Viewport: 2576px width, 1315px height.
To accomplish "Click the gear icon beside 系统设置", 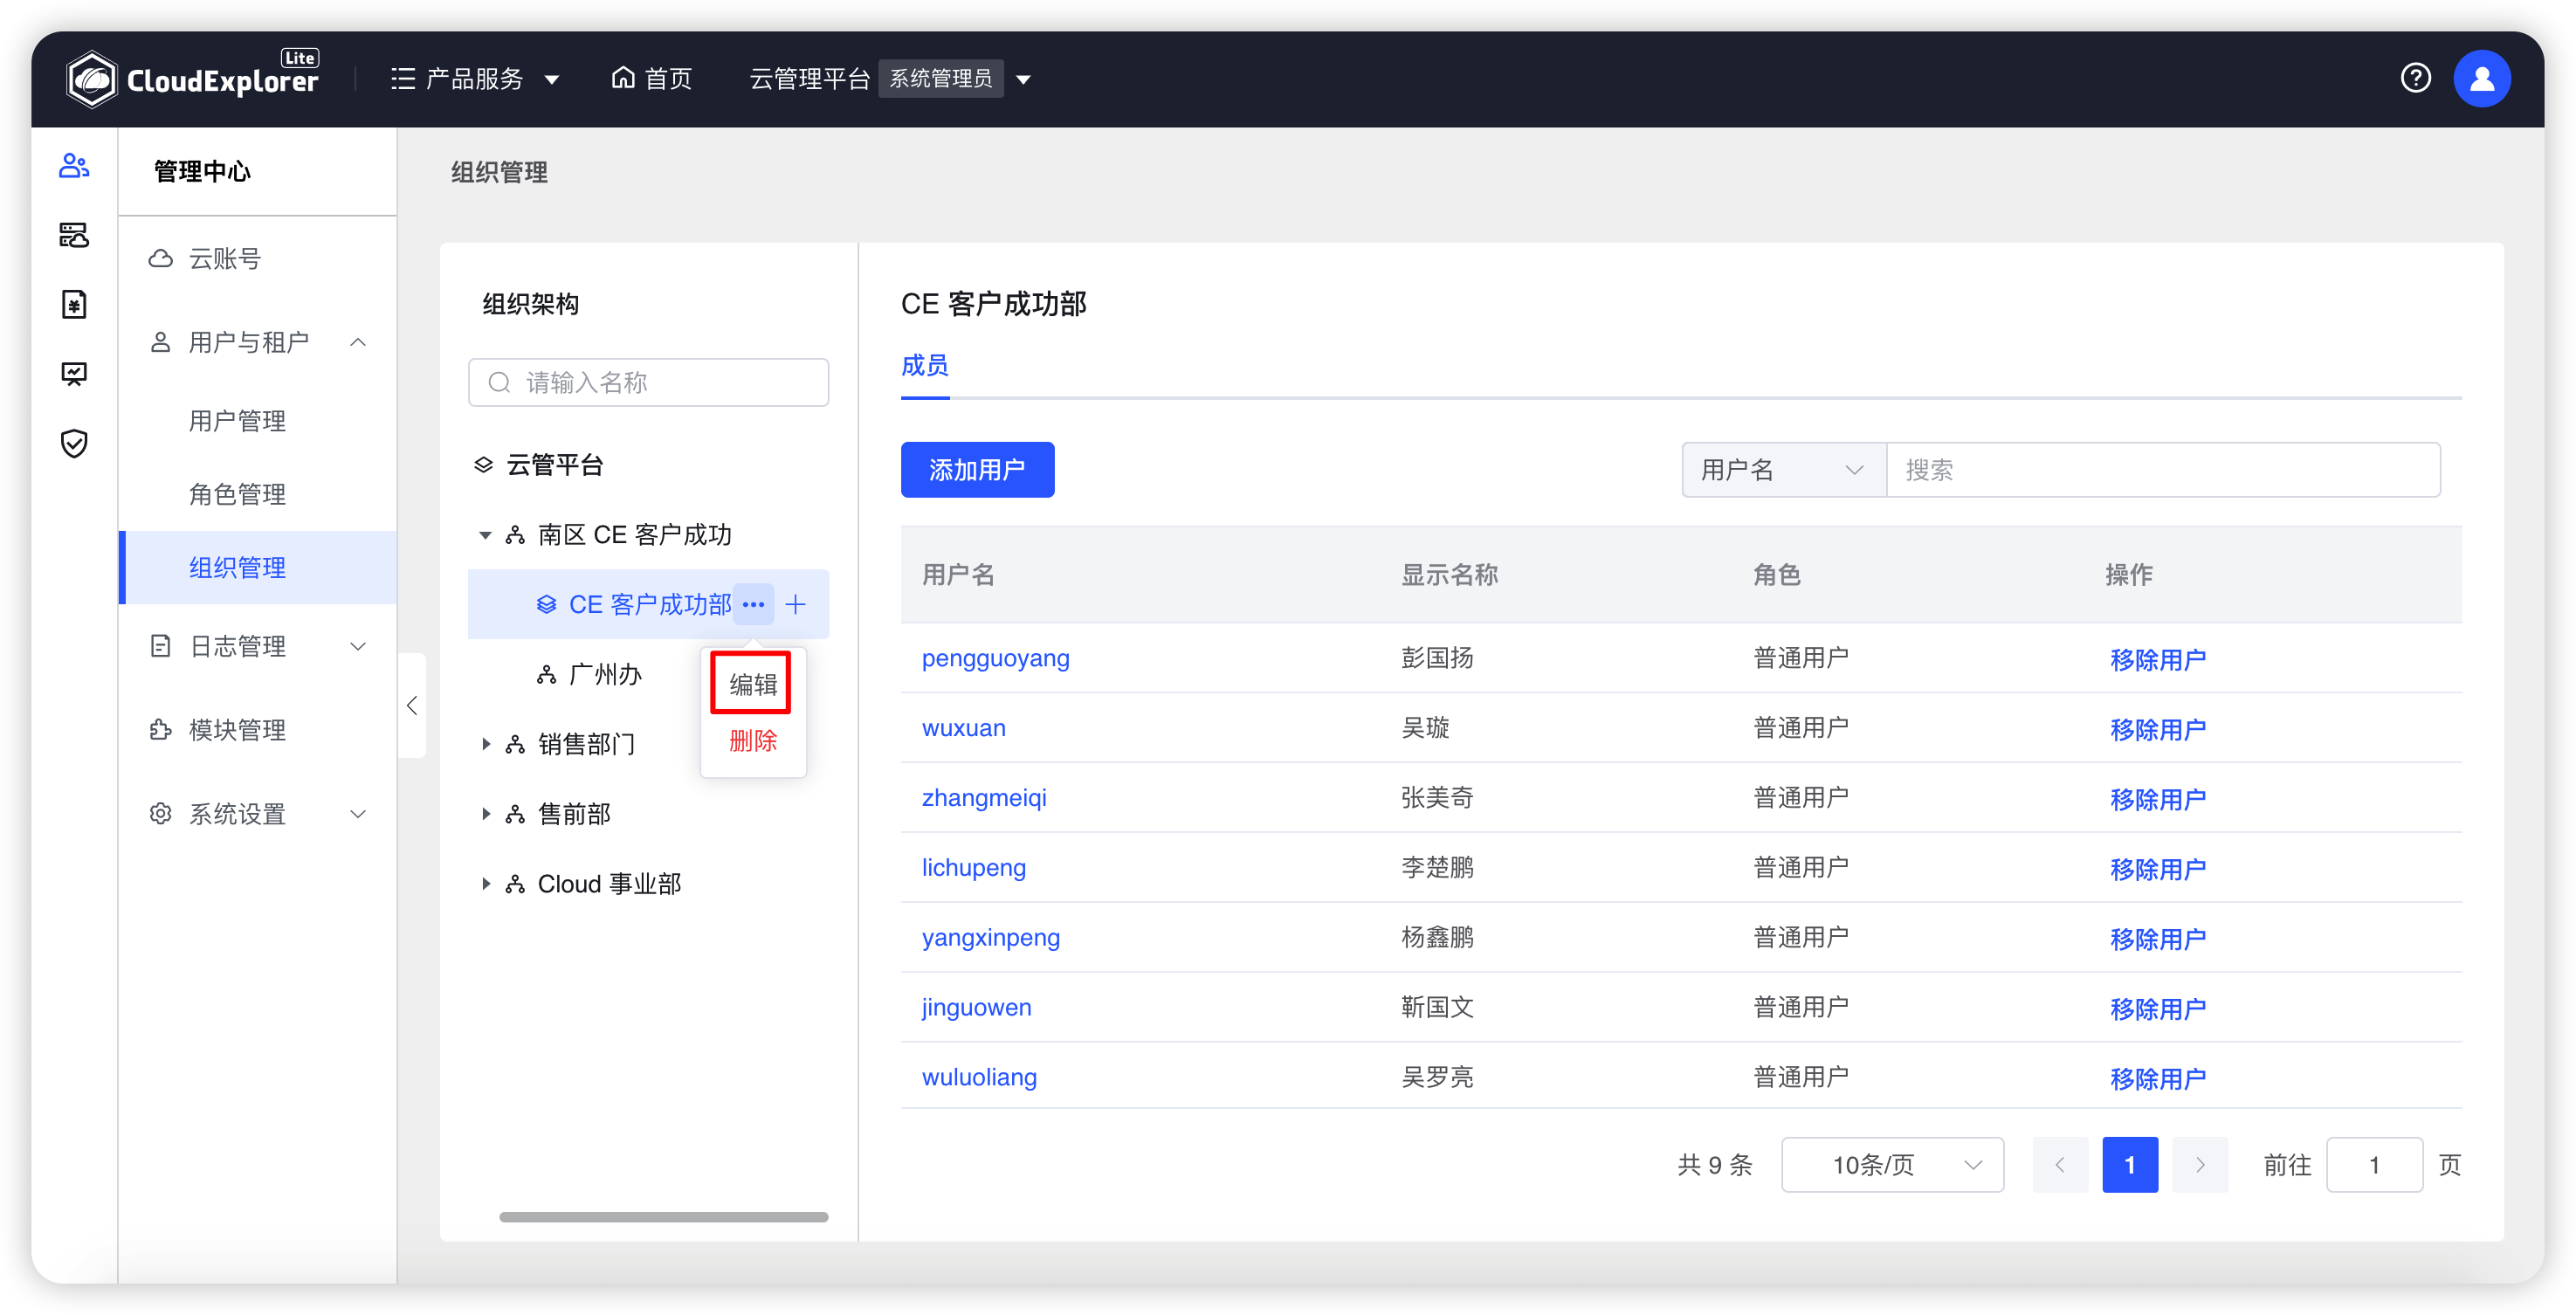I will point(160,813).
